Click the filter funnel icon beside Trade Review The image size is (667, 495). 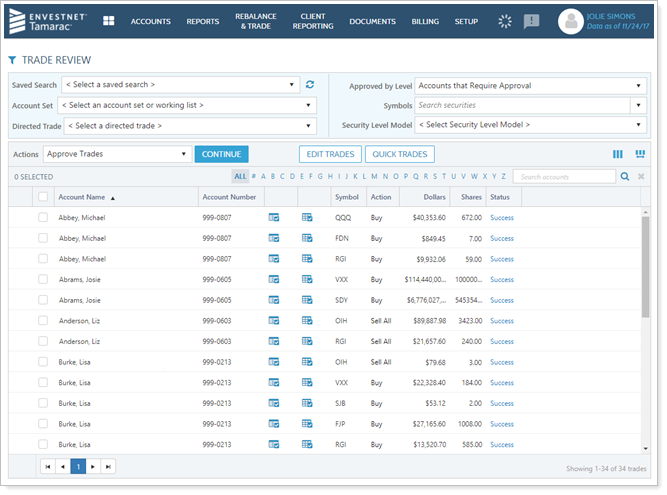(12, 60)
